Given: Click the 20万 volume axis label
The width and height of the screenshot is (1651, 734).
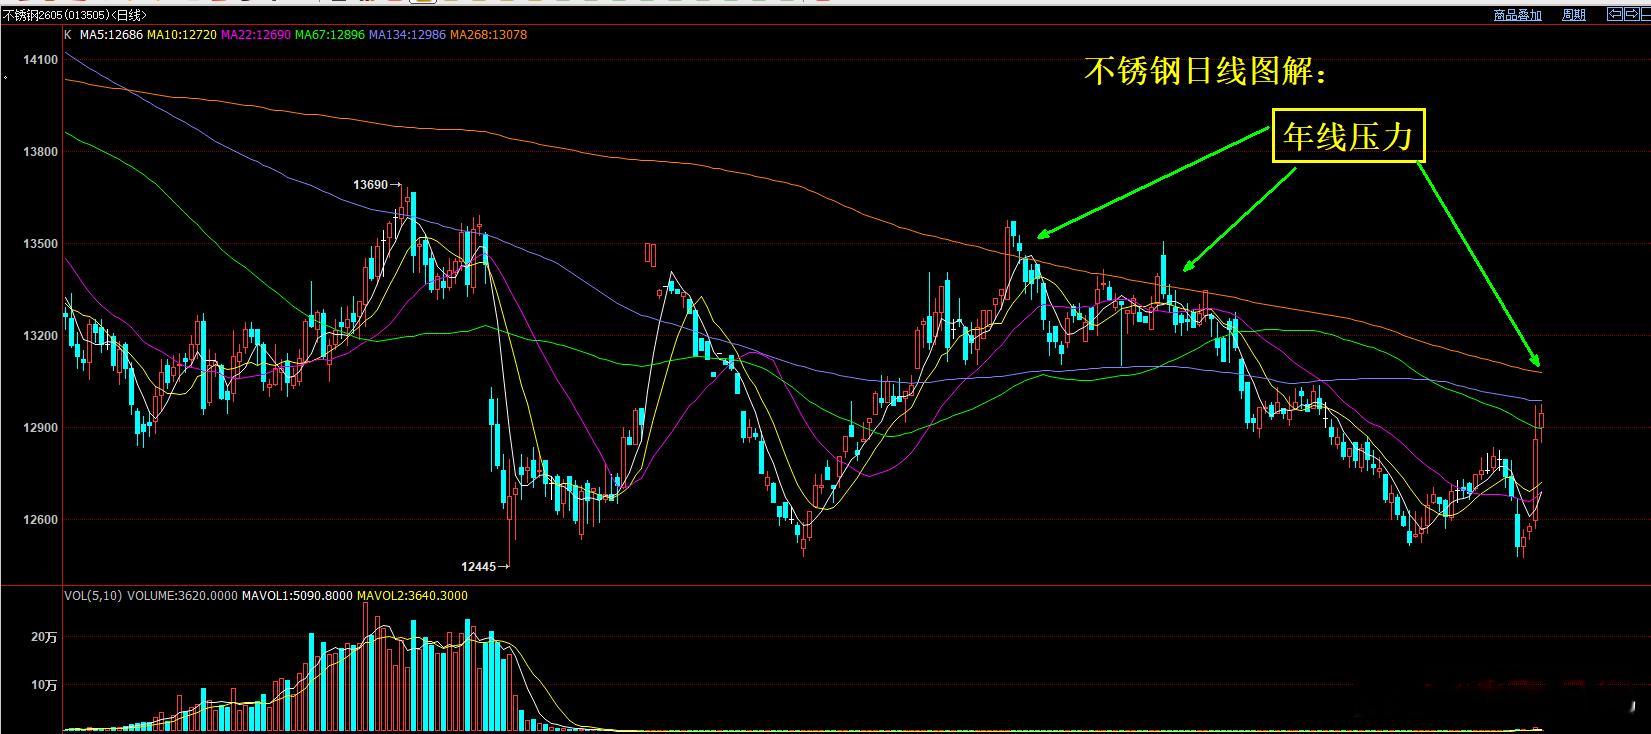Looking at the screenshot, I should click(45, 637).
